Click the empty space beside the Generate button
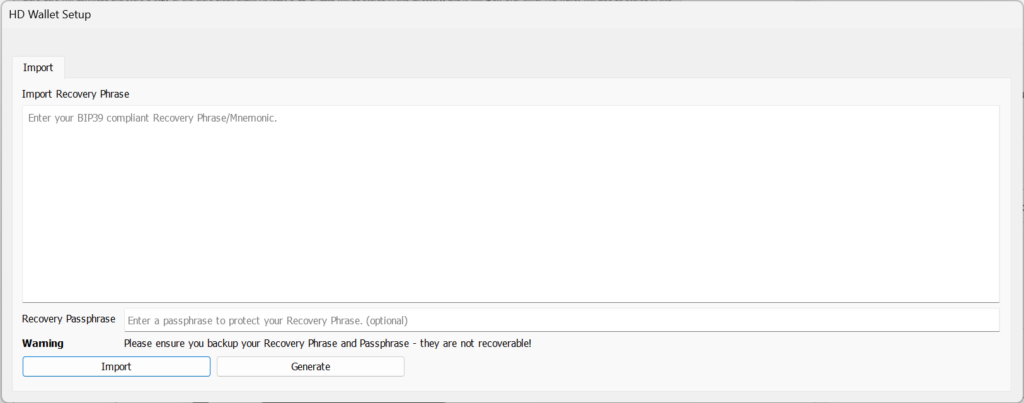The width and height of the screenshot is (1024, 403). pyautogui.click(x=700, y=366)
